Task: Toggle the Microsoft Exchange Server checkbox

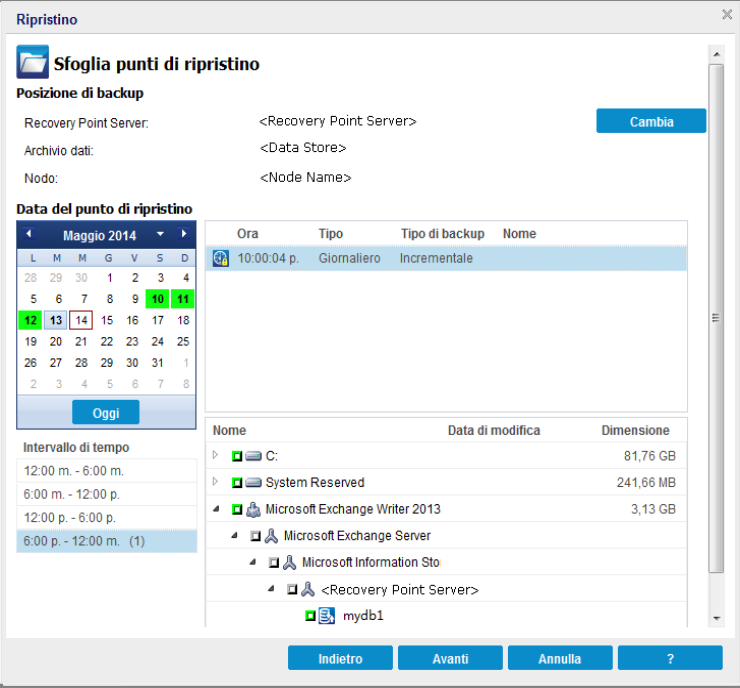Action: coord(255,536)
